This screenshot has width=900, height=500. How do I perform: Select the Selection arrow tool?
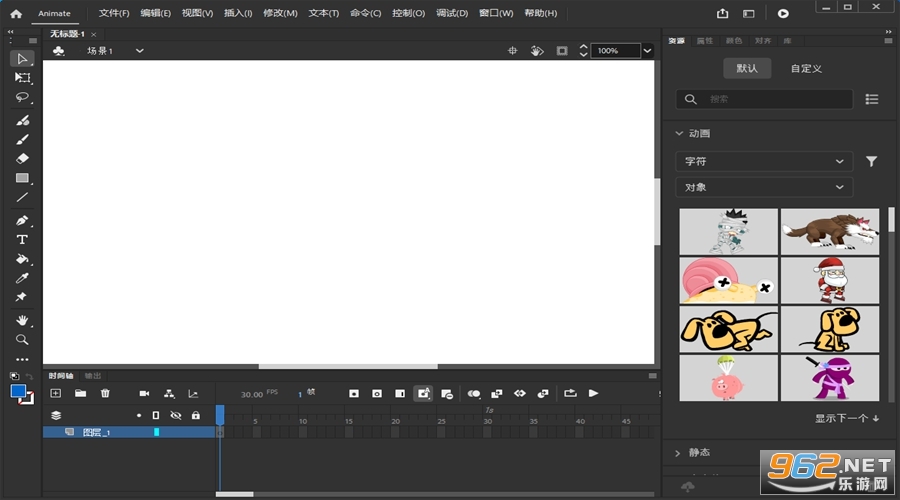pyautogui.click(x=22, y=59)
